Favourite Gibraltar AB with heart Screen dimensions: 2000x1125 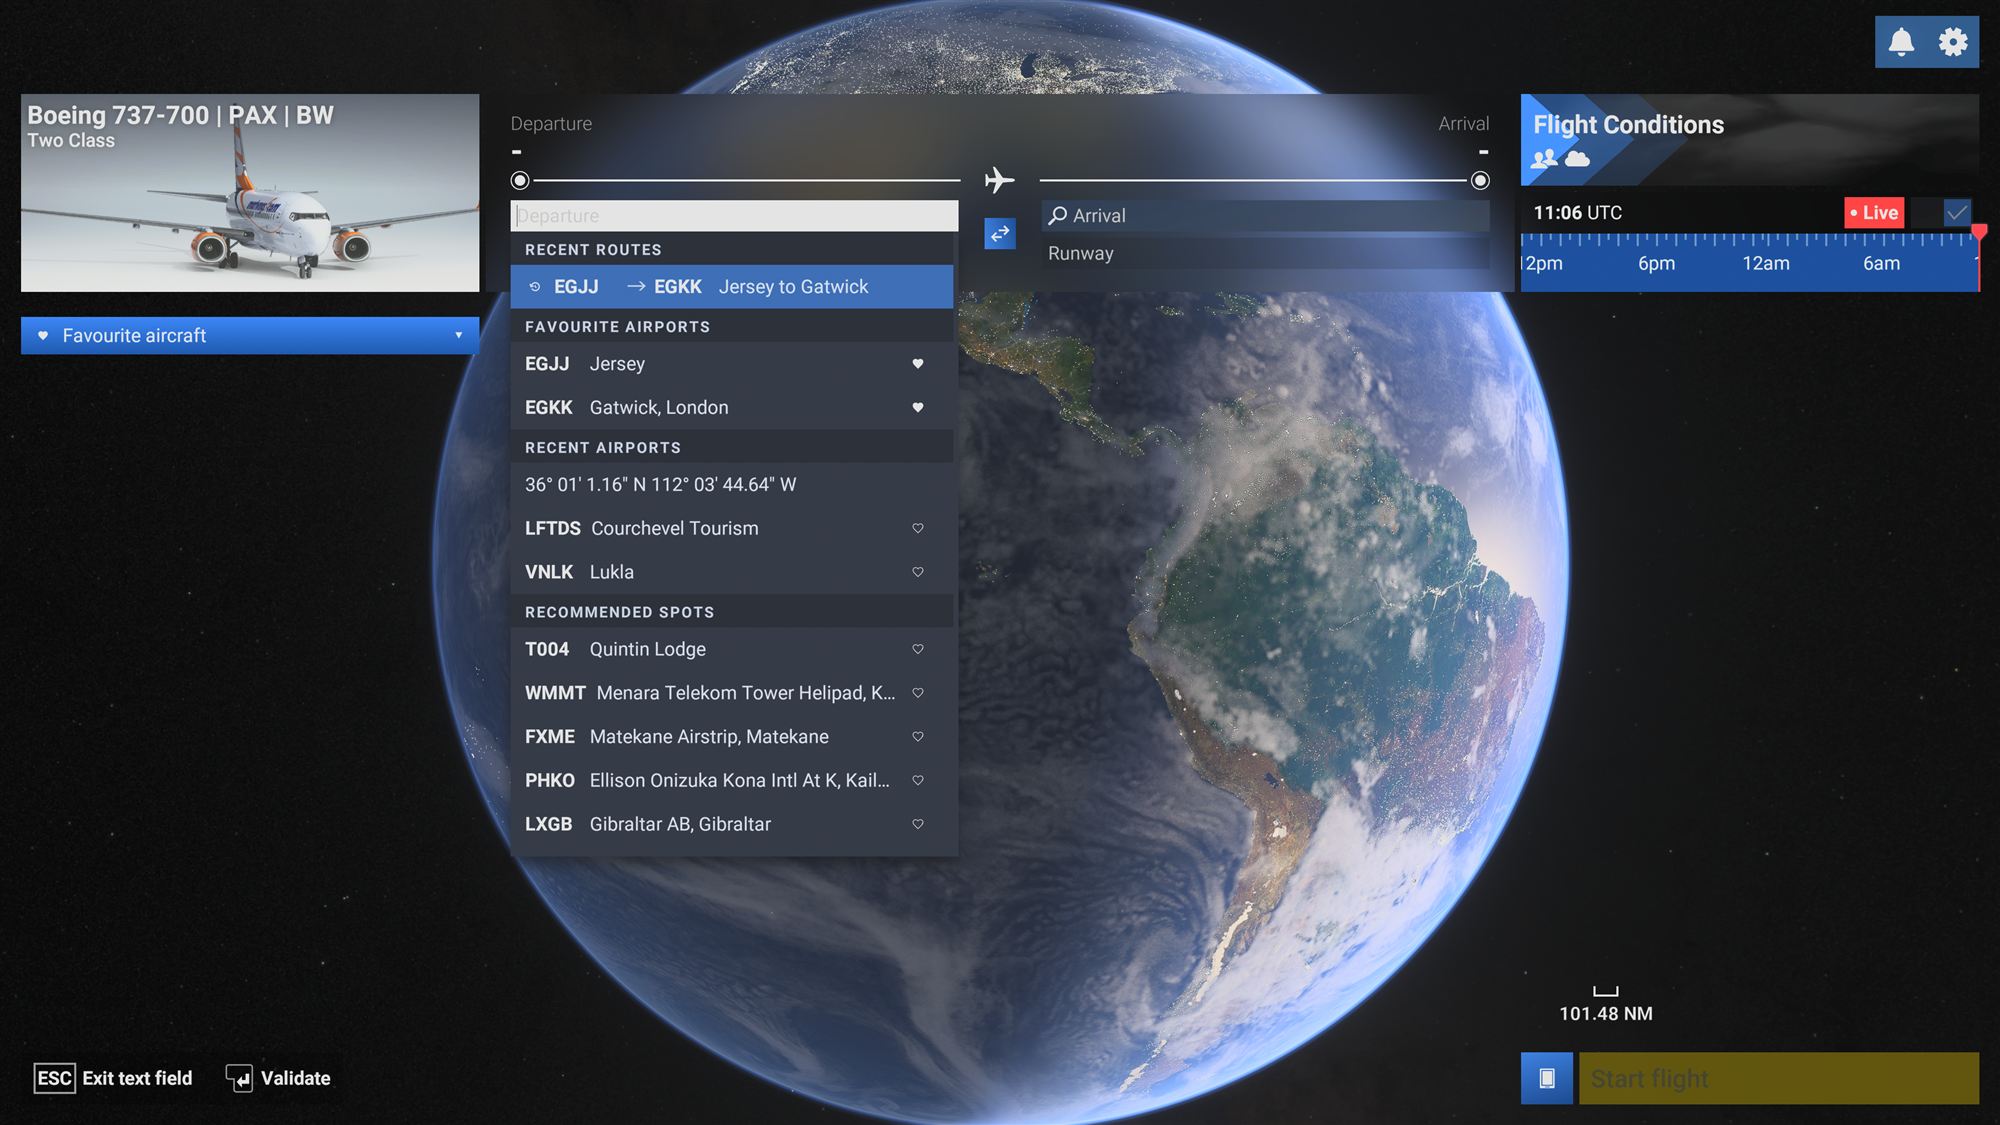(x=918, y=824)
